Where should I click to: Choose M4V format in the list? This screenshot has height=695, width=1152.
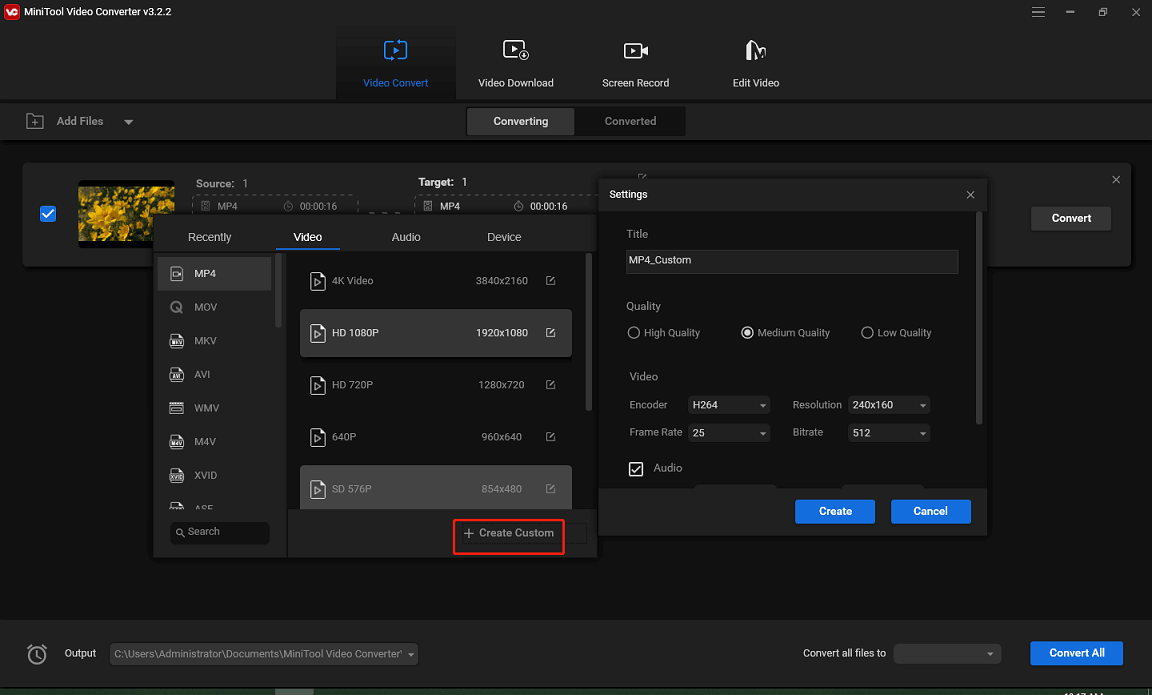[215, 442]
